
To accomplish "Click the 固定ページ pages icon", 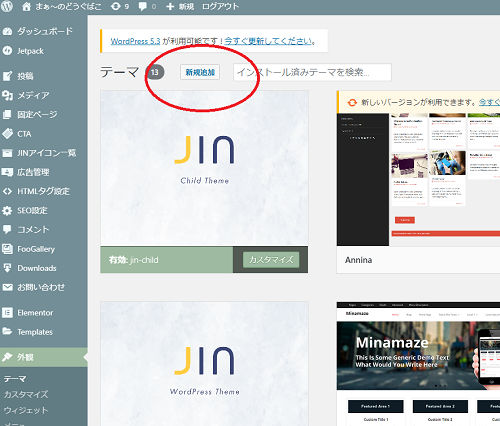I will click(7, 115).
